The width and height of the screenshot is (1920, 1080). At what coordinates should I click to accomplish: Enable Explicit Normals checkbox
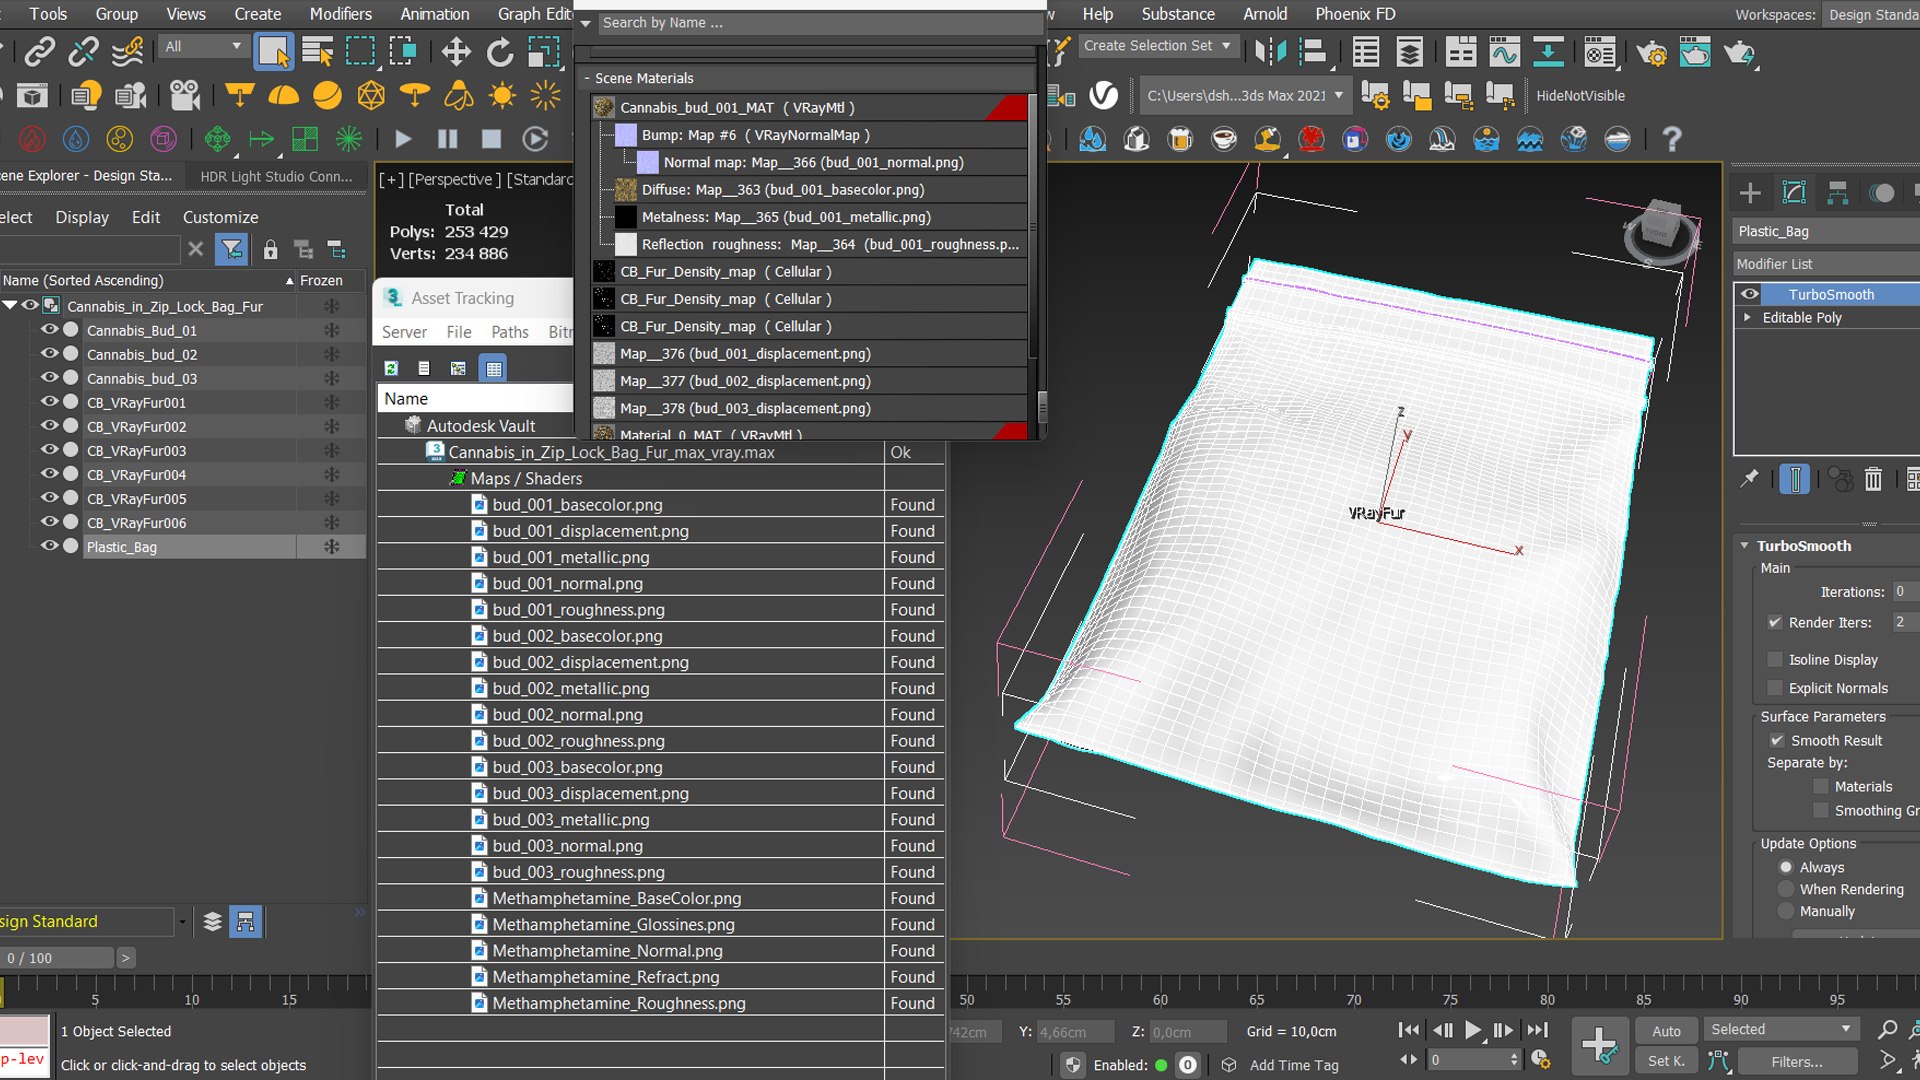pyautogui.click(x=1775, y=688)
